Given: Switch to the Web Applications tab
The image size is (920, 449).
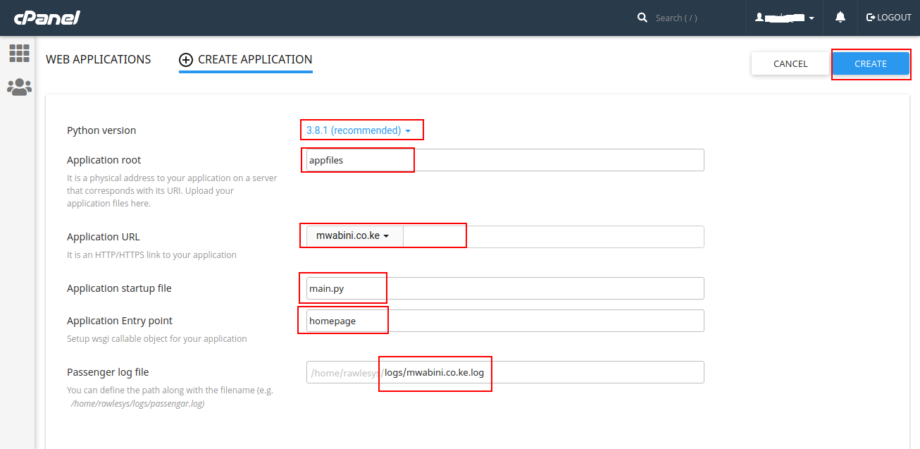Looking at the screenshot, I should (x=98, y=60).
